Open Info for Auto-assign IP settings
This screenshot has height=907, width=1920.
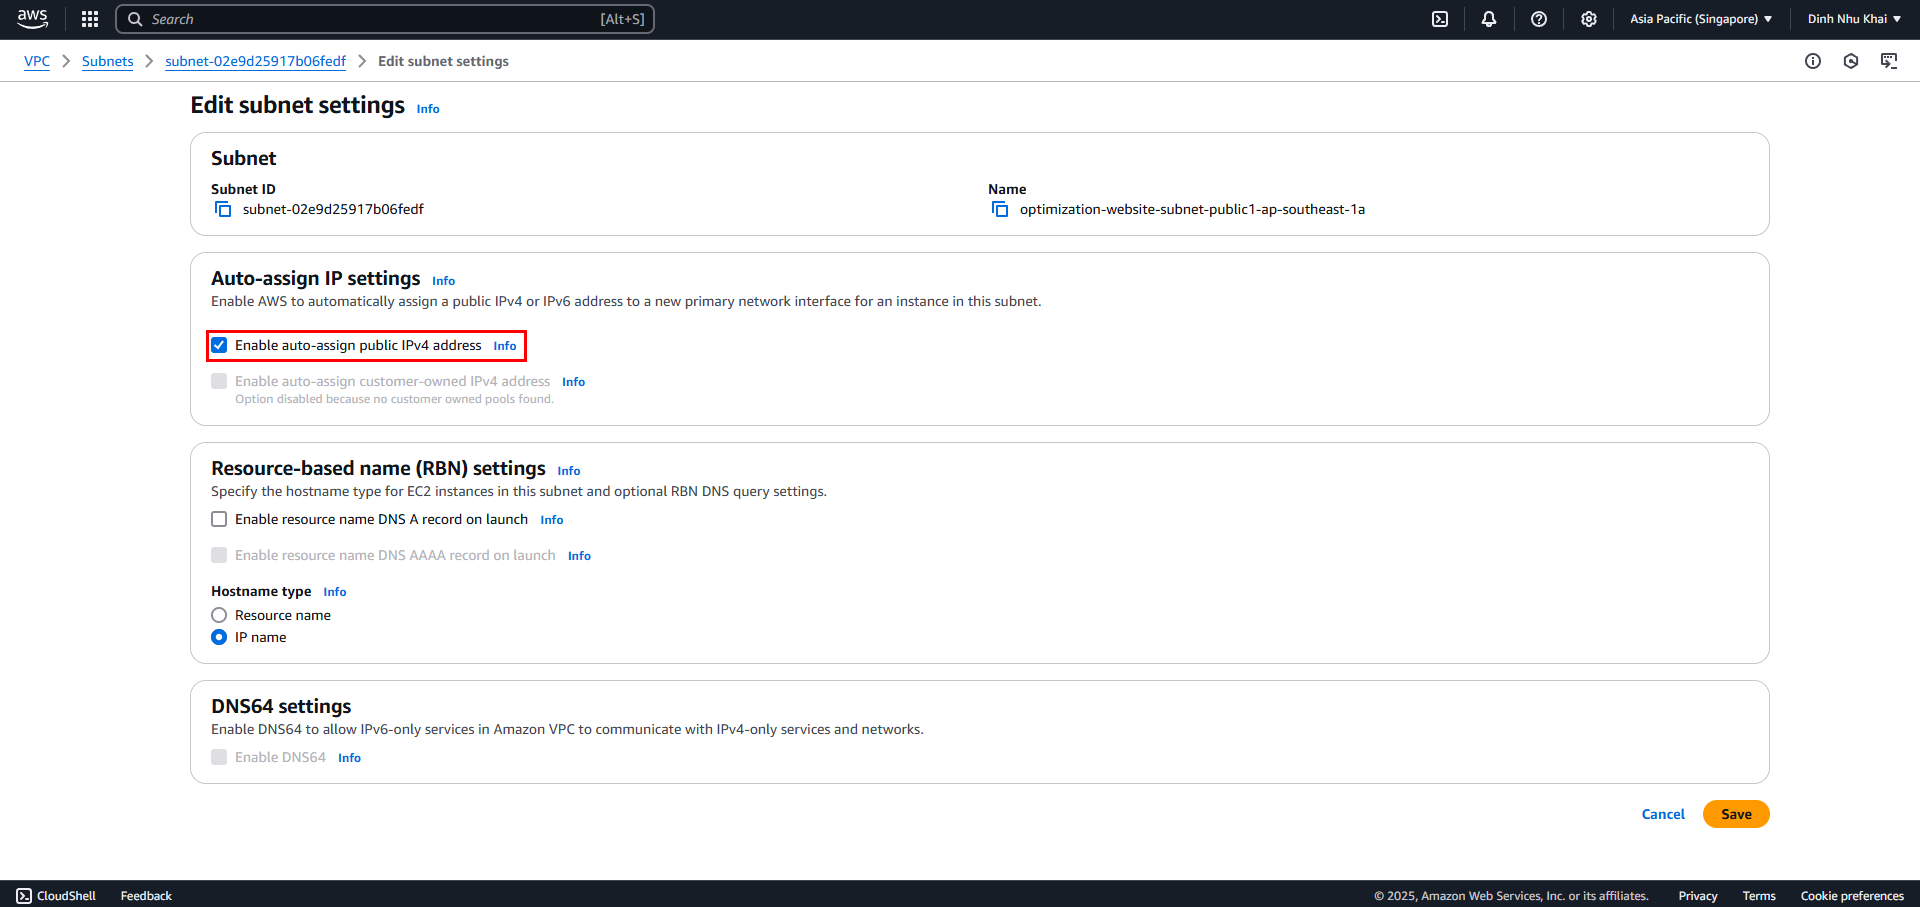point(443,281)
